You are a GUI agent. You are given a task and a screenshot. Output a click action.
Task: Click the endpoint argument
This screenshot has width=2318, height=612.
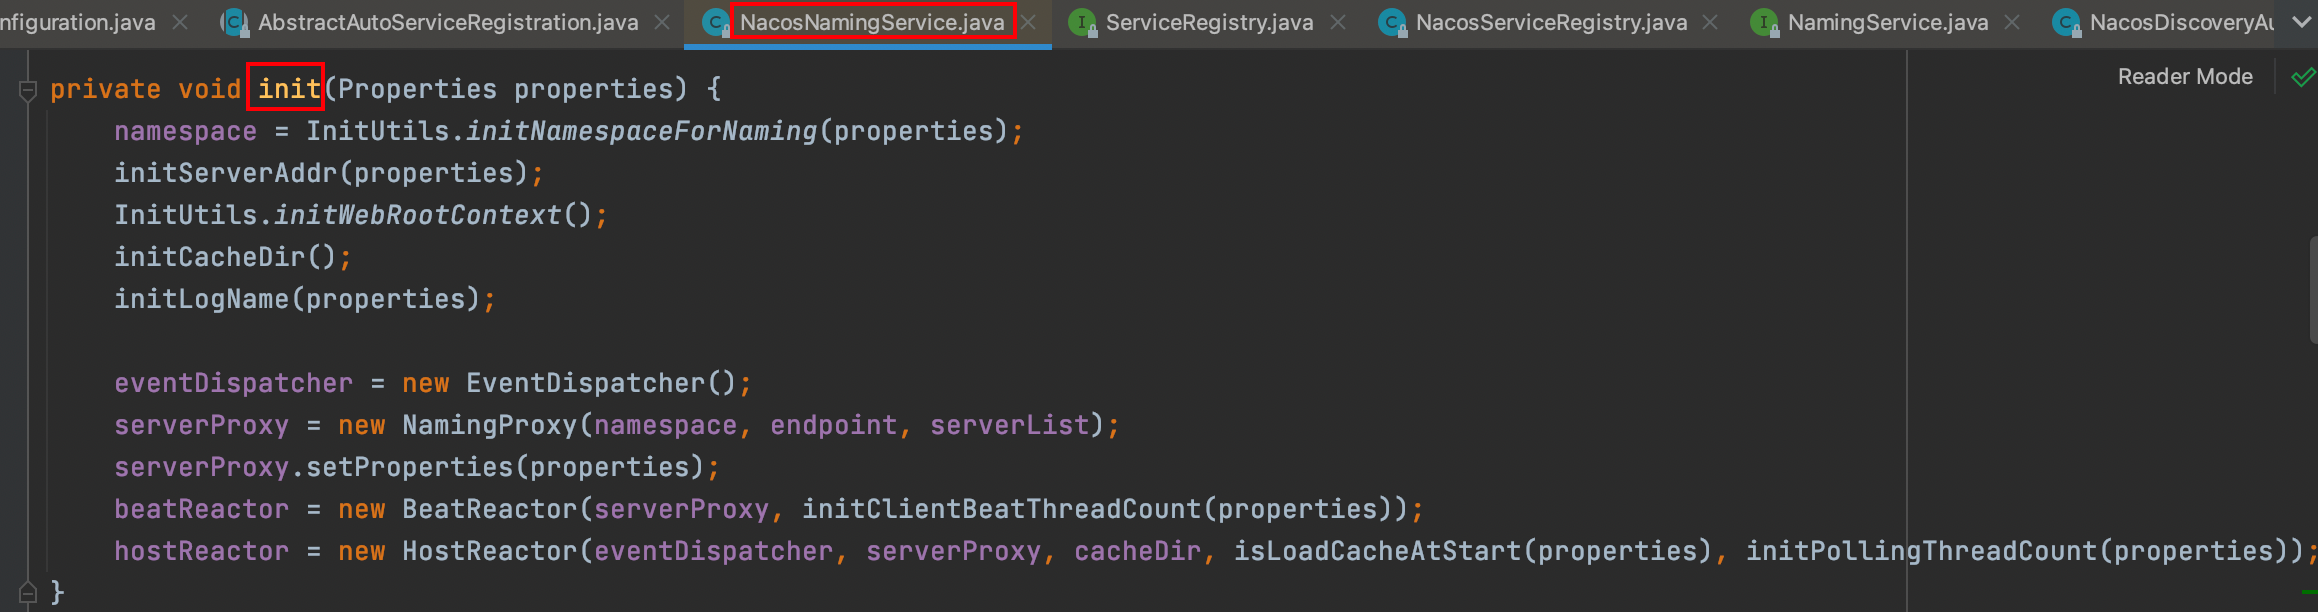834,425
